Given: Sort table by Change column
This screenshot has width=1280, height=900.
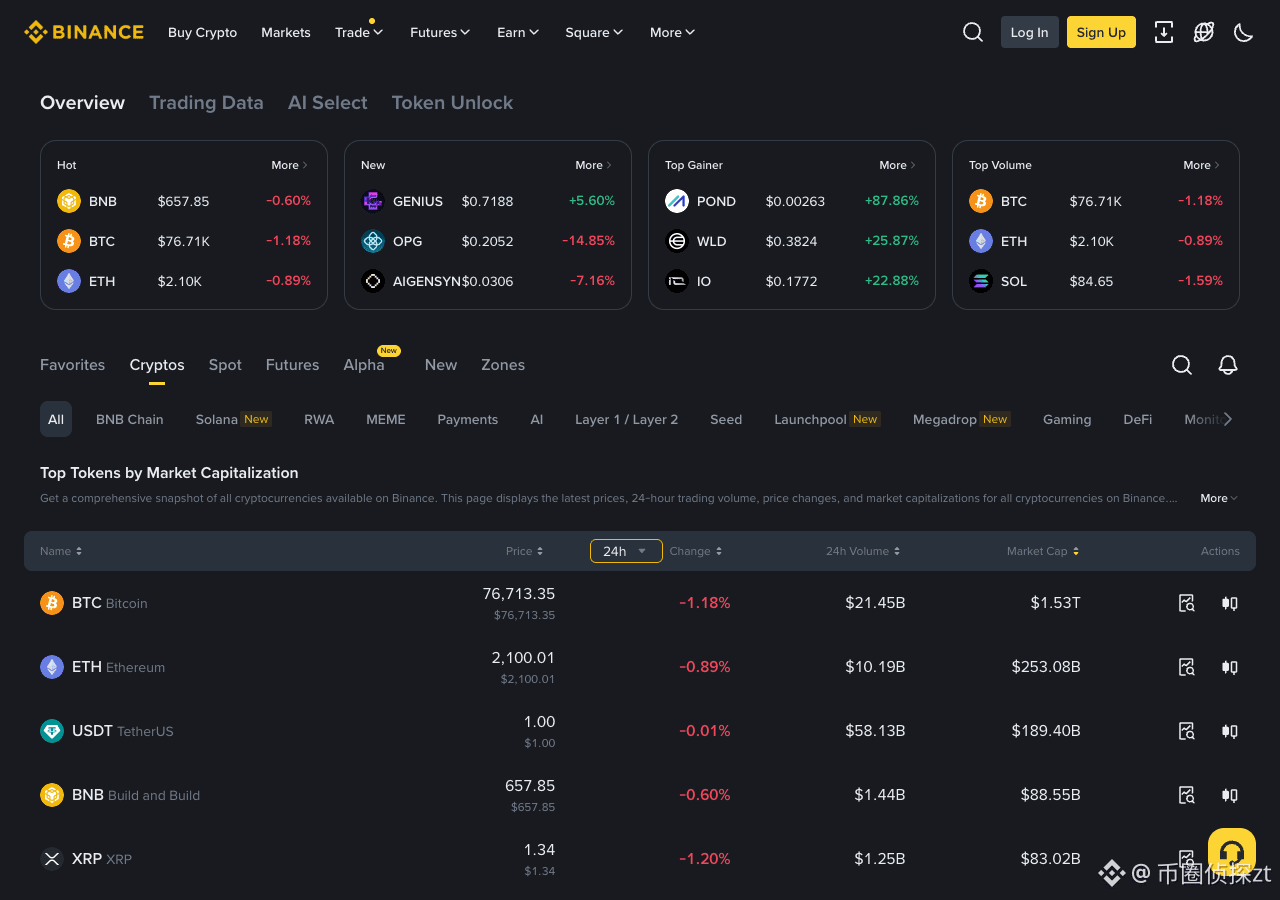Looking at the screenshot, I should [x=696, y=551].
